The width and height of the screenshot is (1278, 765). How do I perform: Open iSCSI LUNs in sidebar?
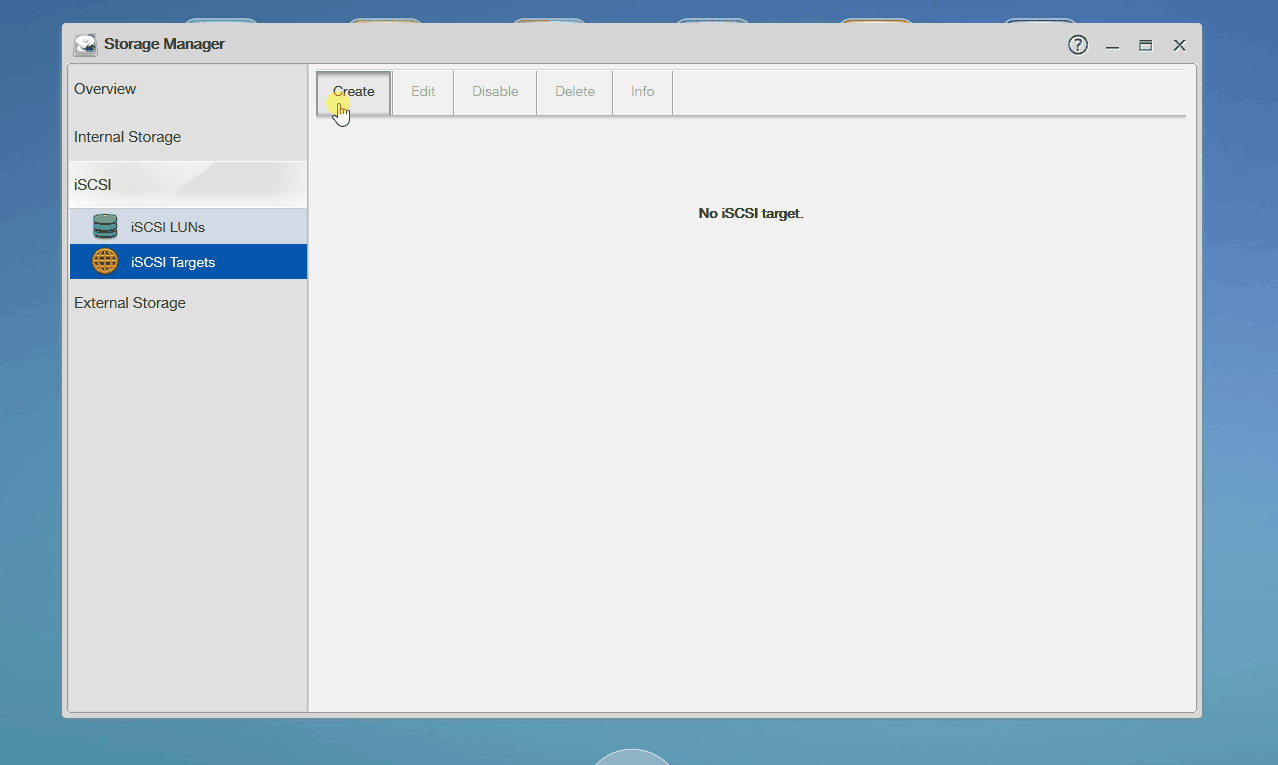click(188, 227)
